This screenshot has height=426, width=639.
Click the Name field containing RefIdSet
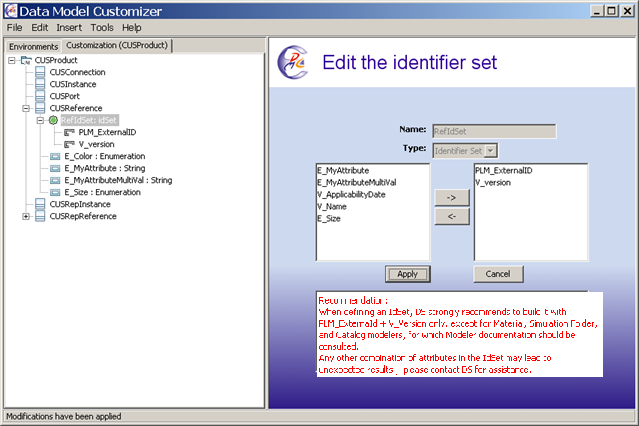(x=494, y=131)
